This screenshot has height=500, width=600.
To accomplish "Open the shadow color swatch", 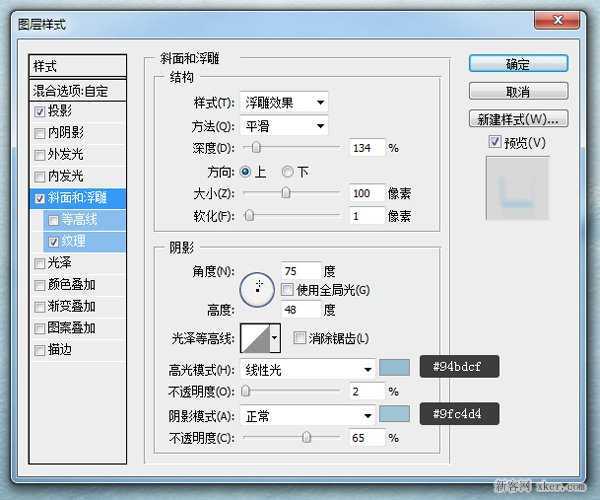I will point(394,414).
